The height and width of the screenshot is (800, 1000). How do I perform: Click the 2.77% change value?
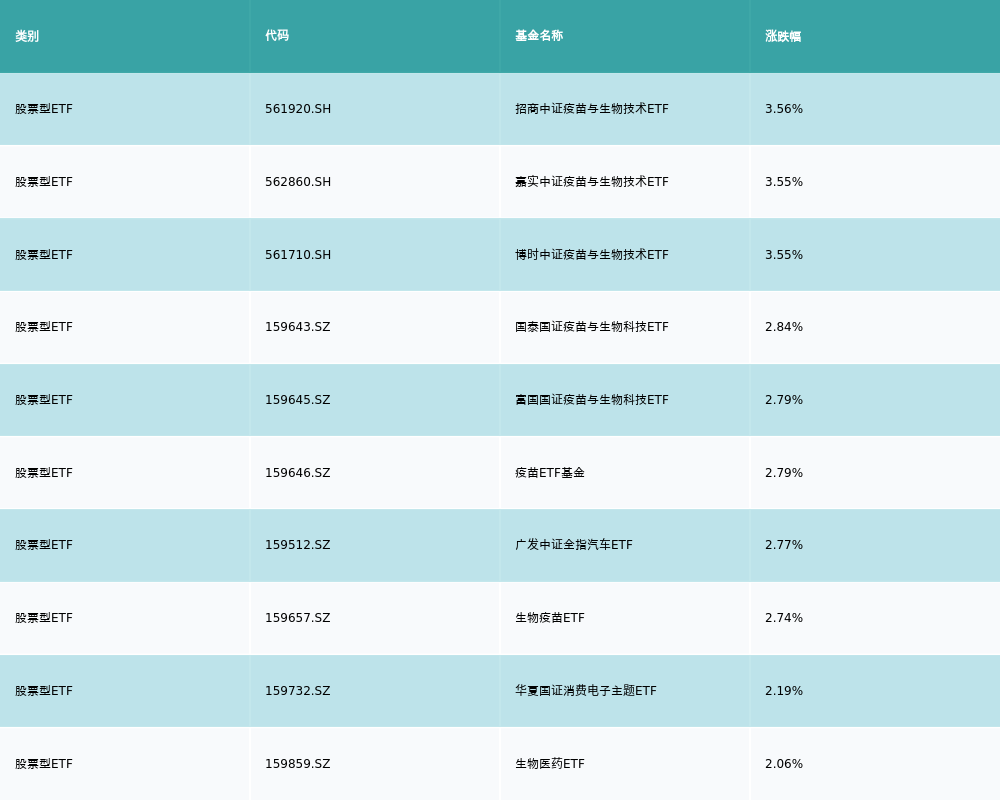tap(784, 545)
